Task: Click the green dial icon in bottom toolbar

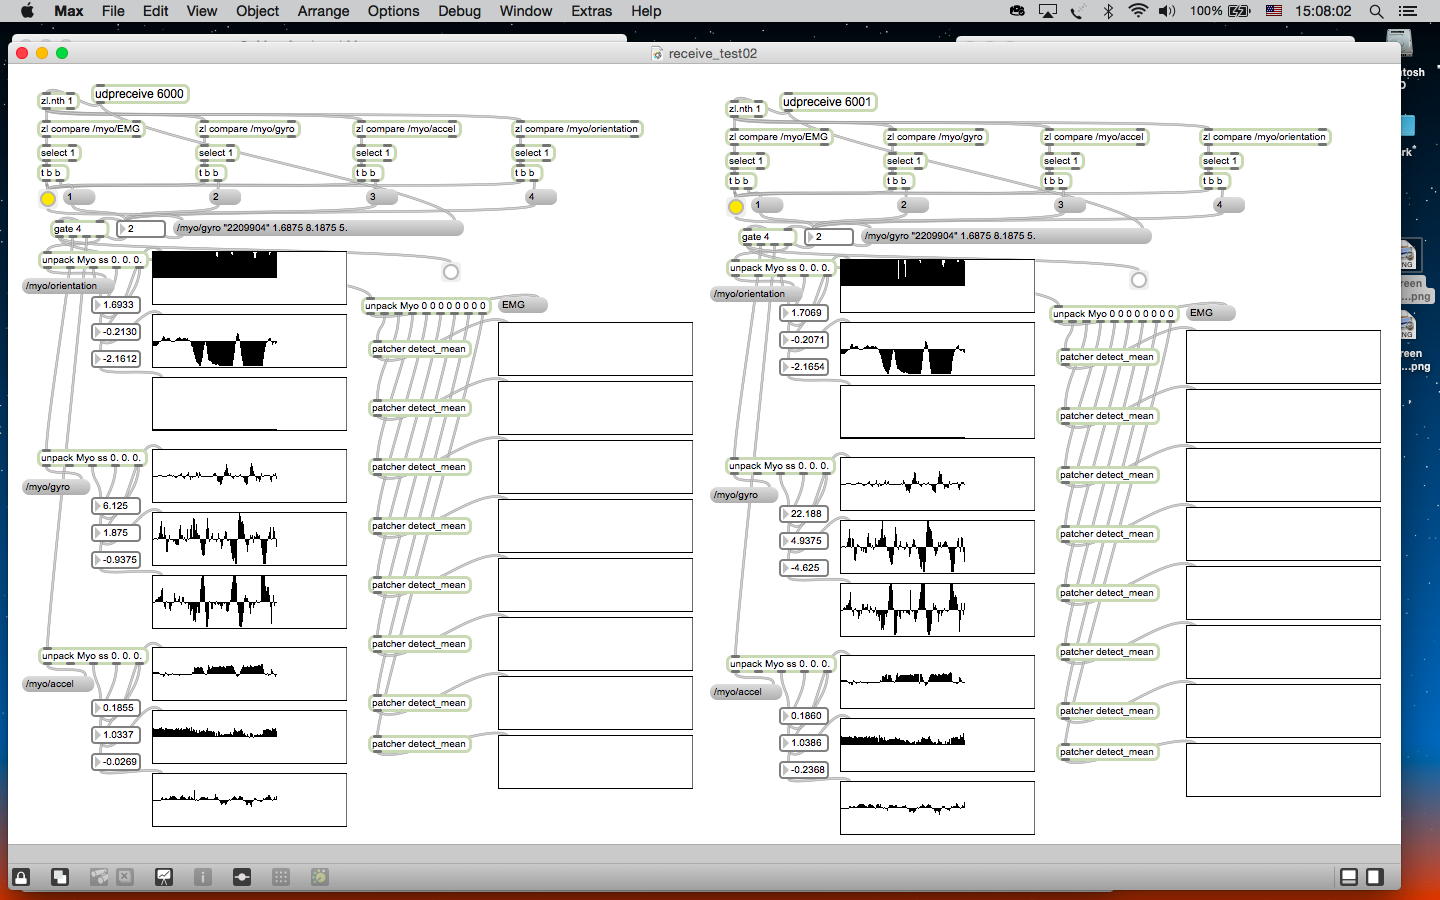Action: click(320, 877)
